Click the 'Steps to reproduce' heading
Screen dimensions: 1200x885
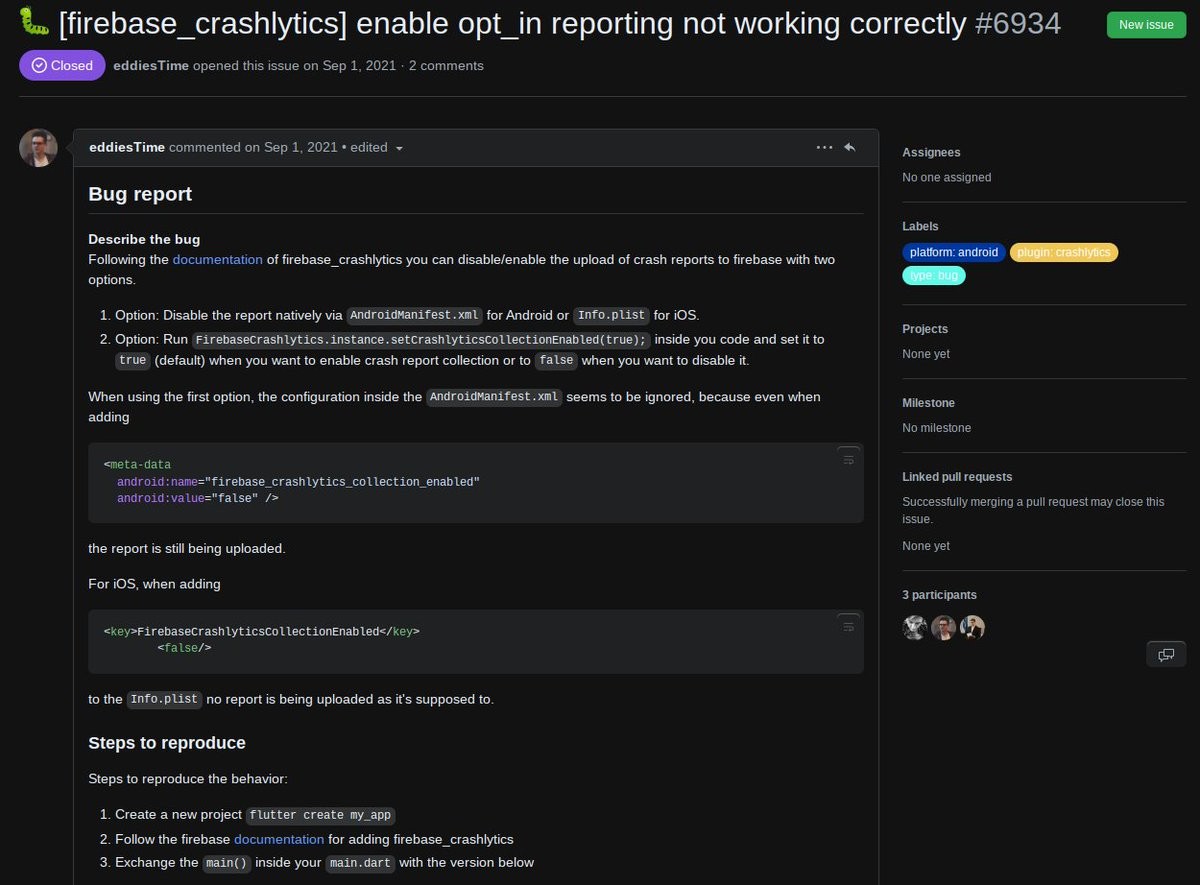click(x=167, y=743)
